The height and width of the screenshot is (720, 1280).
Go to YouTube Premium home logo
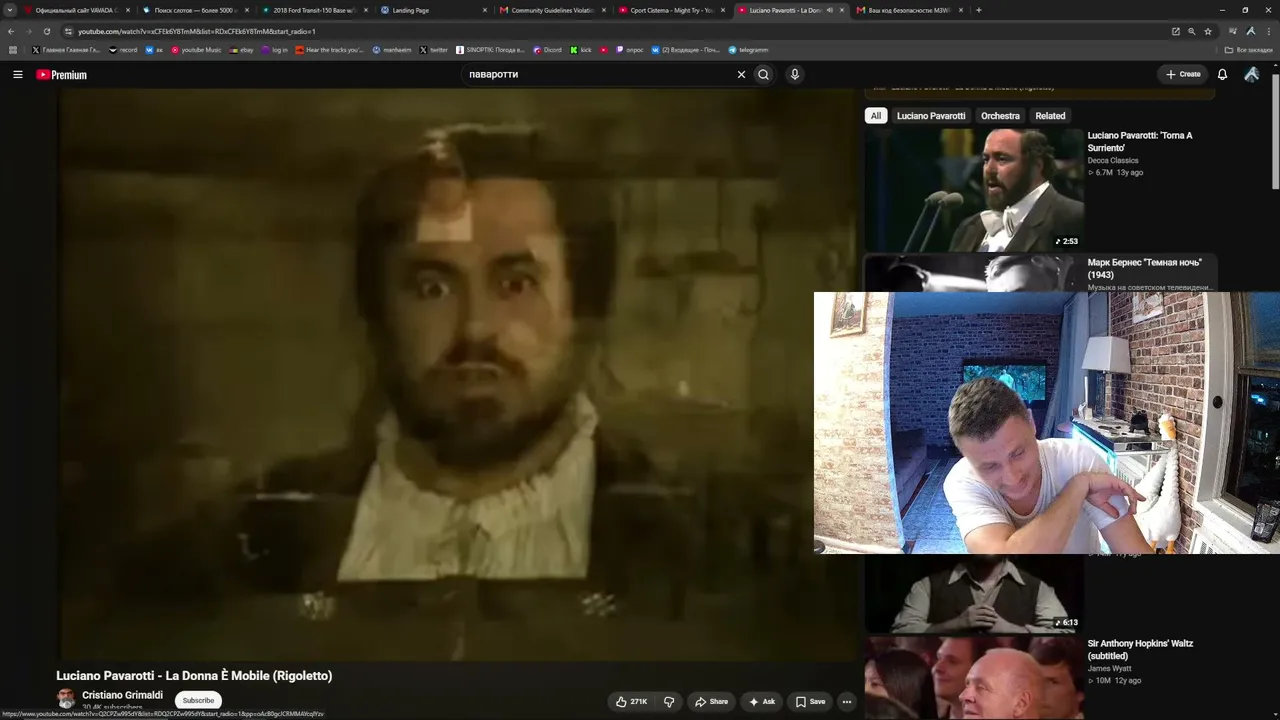click(62, 75)
